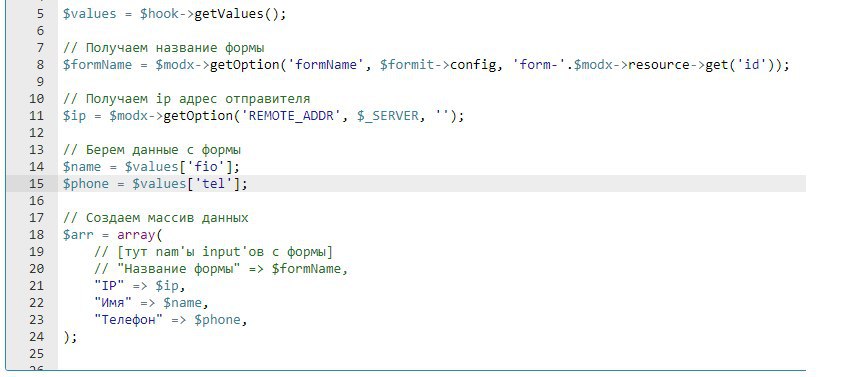Click the 'formName' string on line 8

[326, 65]
